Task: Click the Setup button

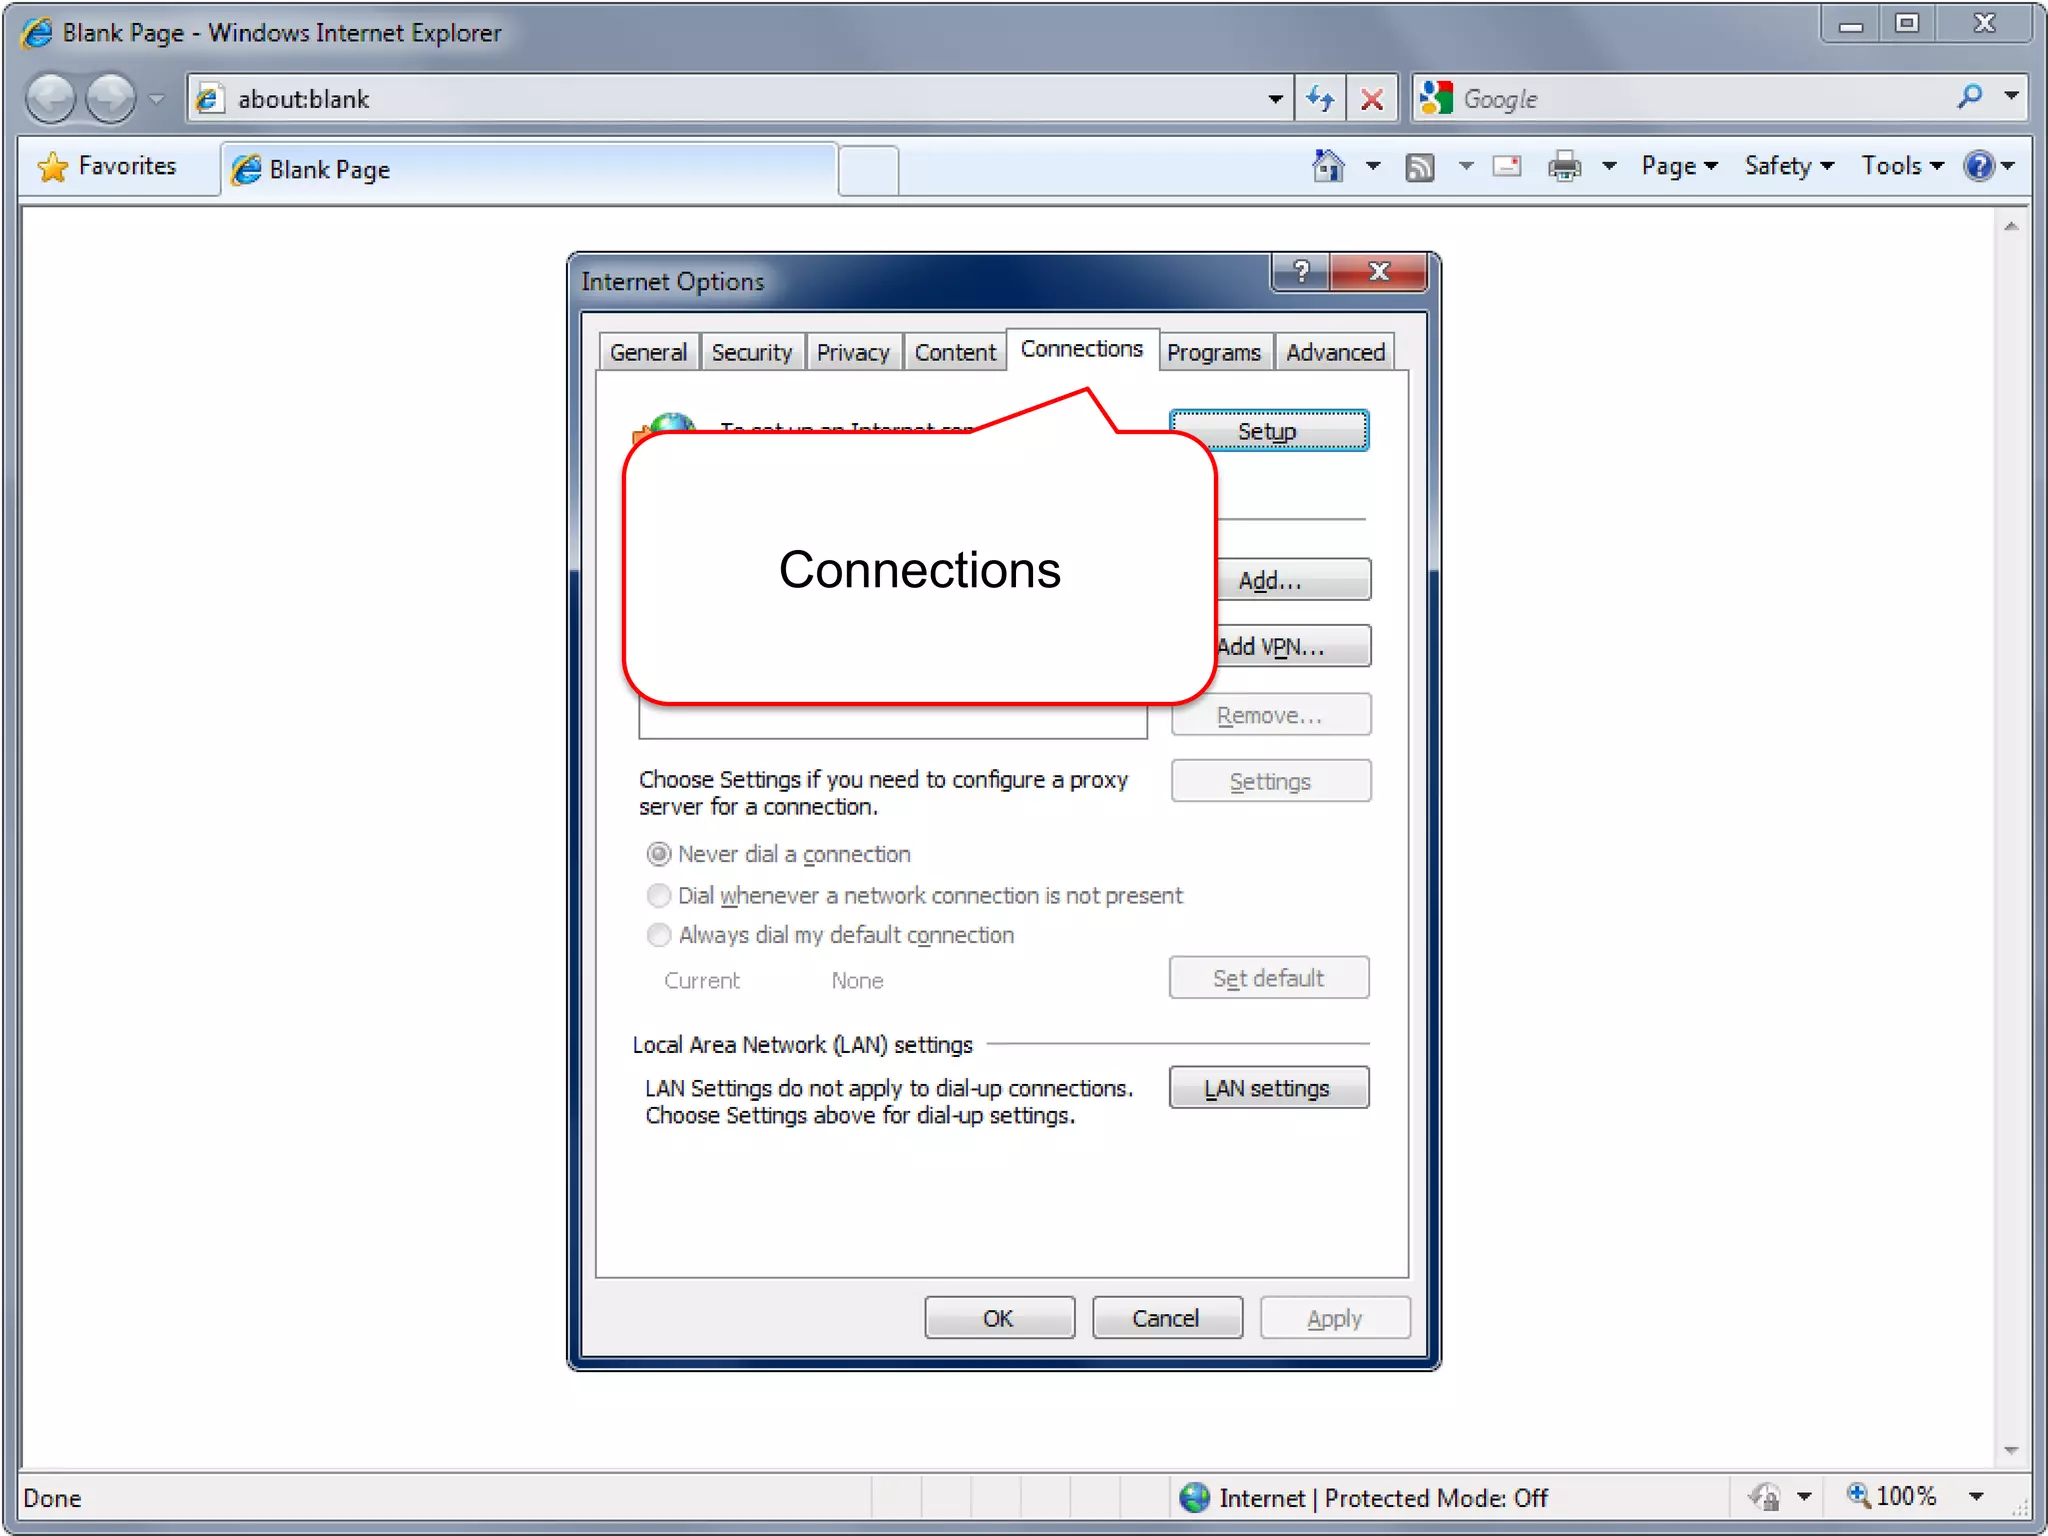Action: coord(1268,430)
